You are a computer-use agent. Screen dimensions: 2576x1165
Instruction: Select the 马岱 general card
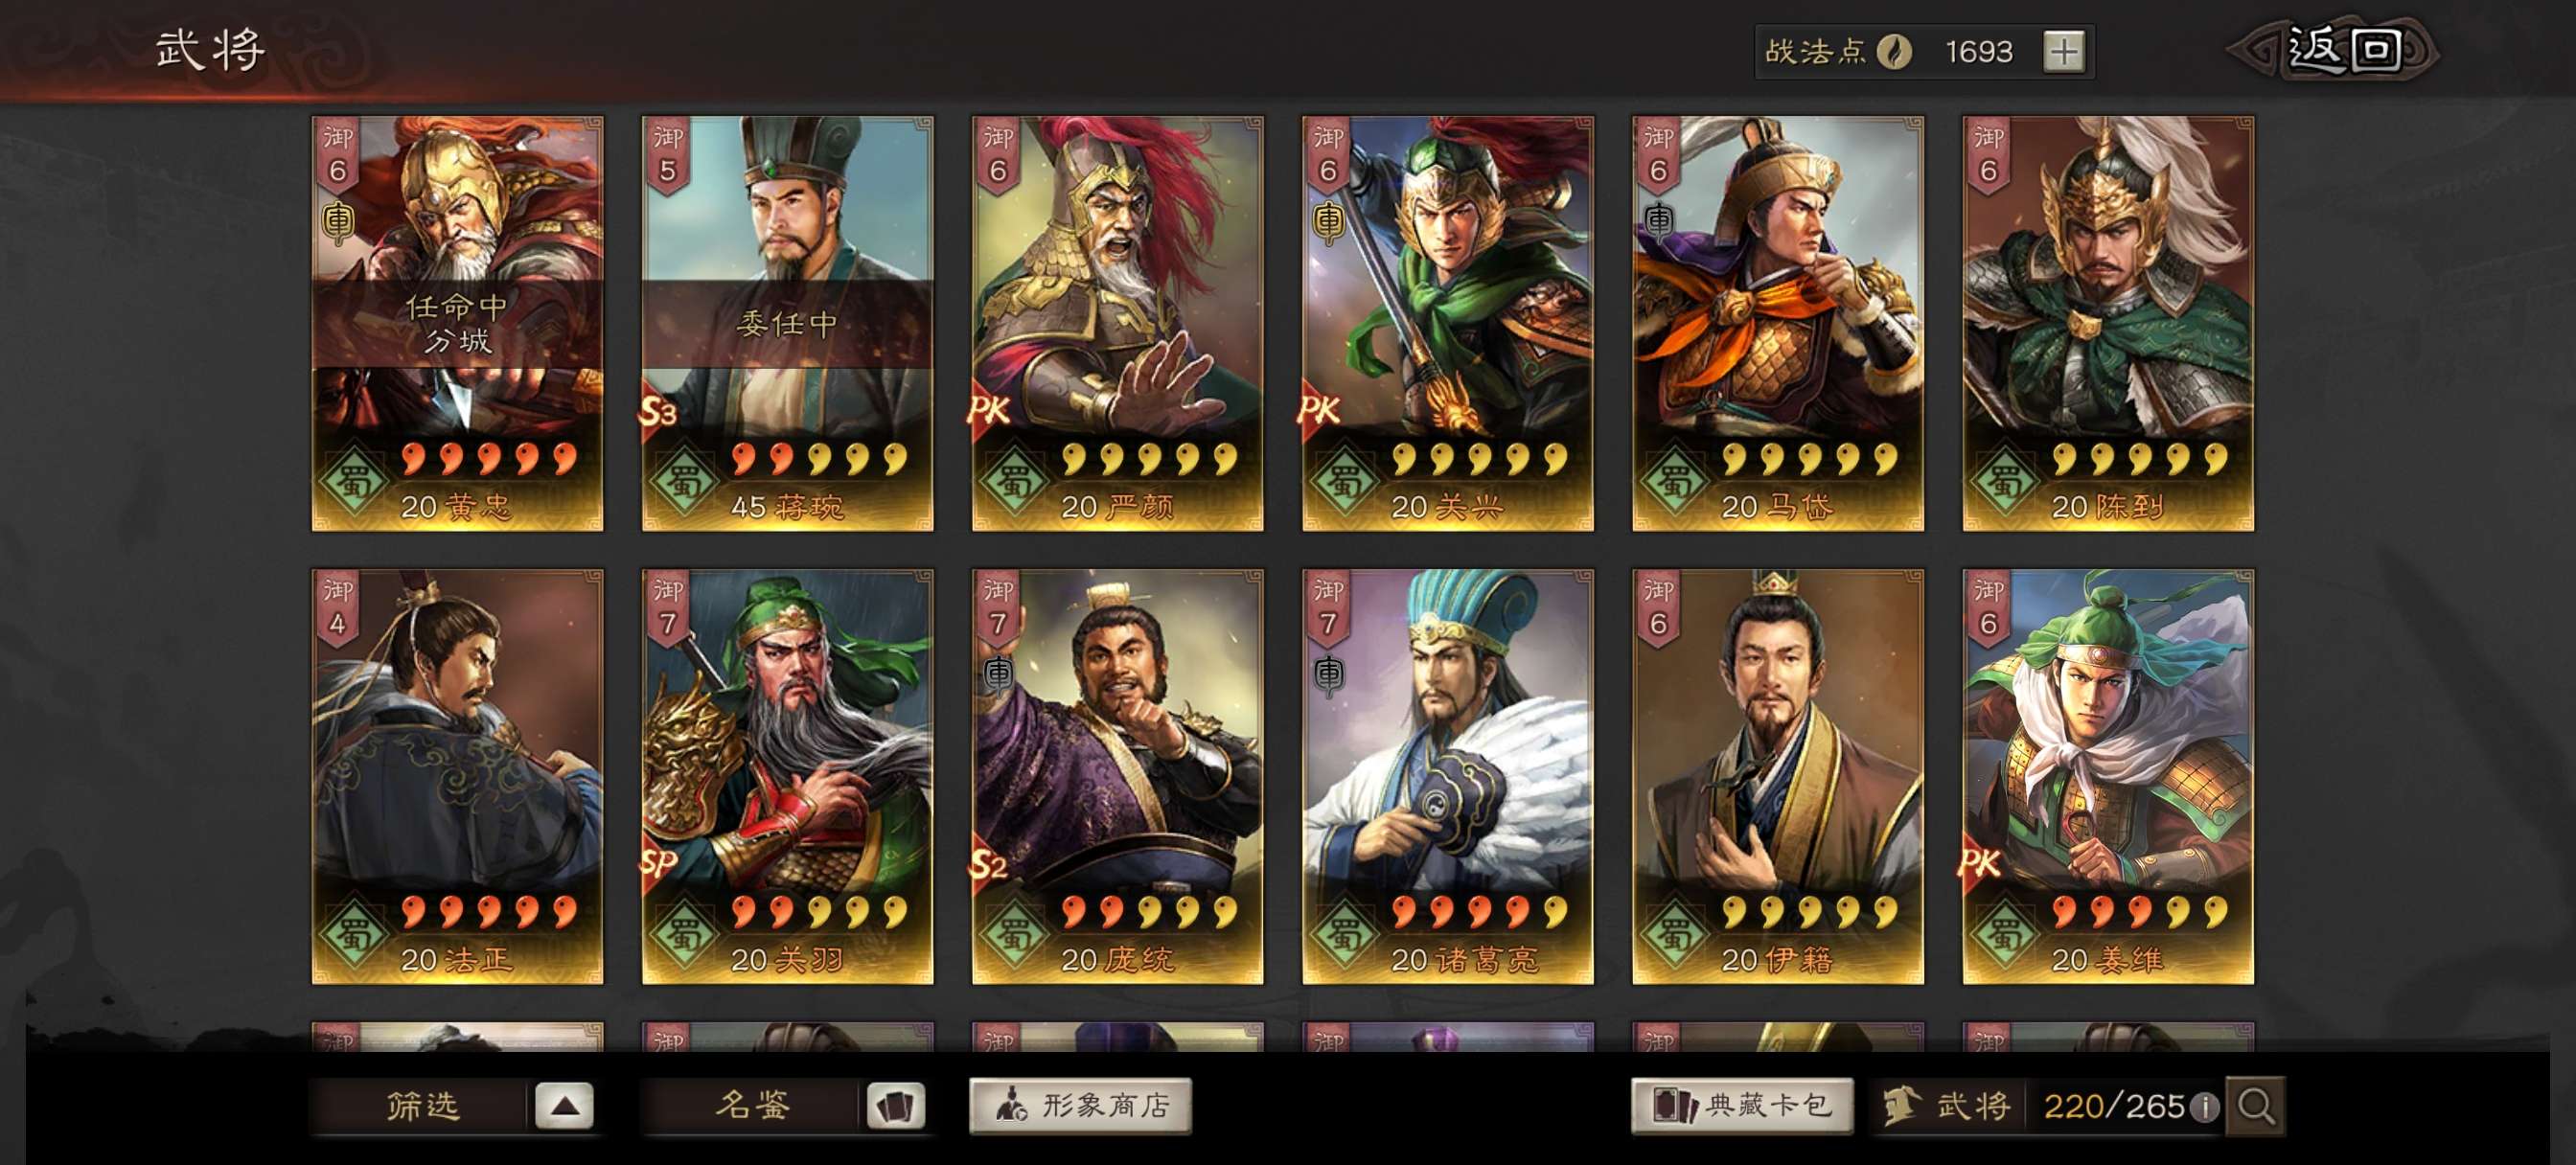point(1778,323)
